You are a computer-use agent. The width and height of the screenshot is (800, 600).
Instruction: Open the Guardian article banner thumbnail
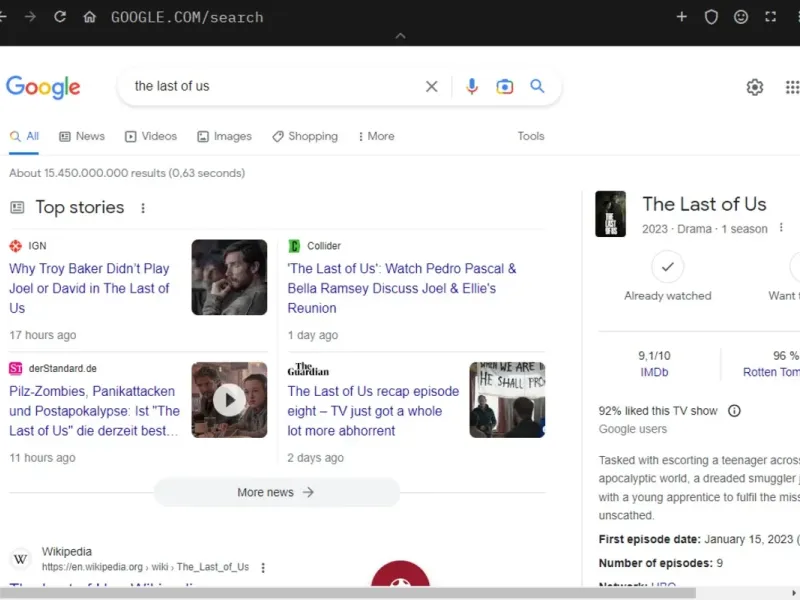coord(507,400)
